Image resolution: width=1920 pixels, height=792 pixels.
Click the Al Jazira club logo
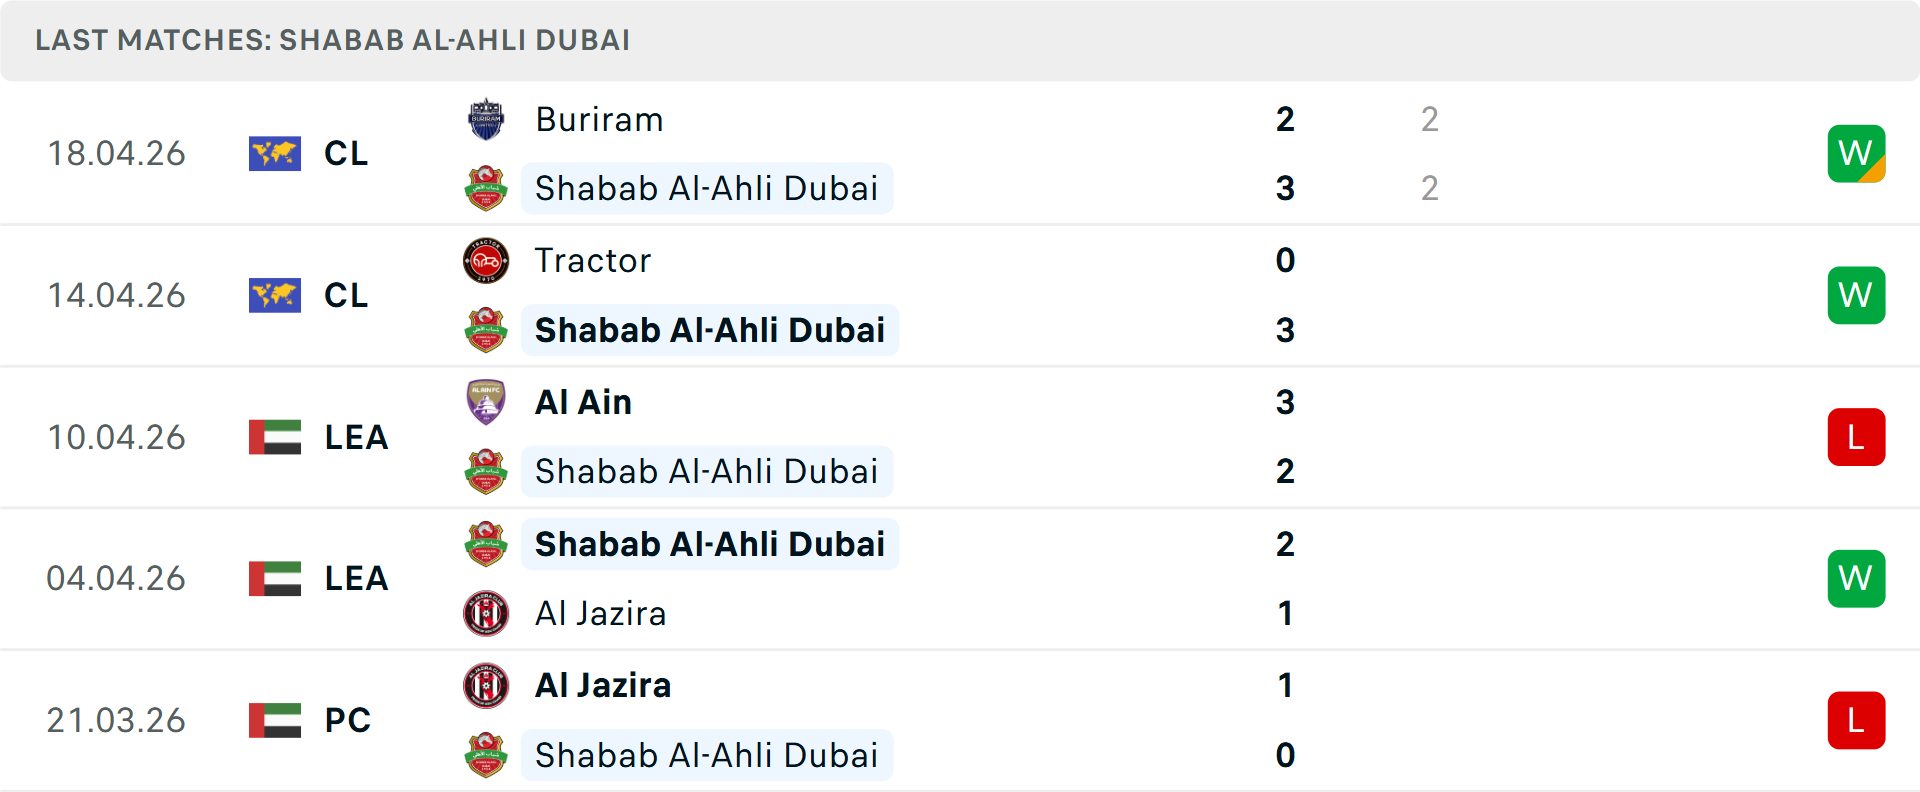point(487,614)
